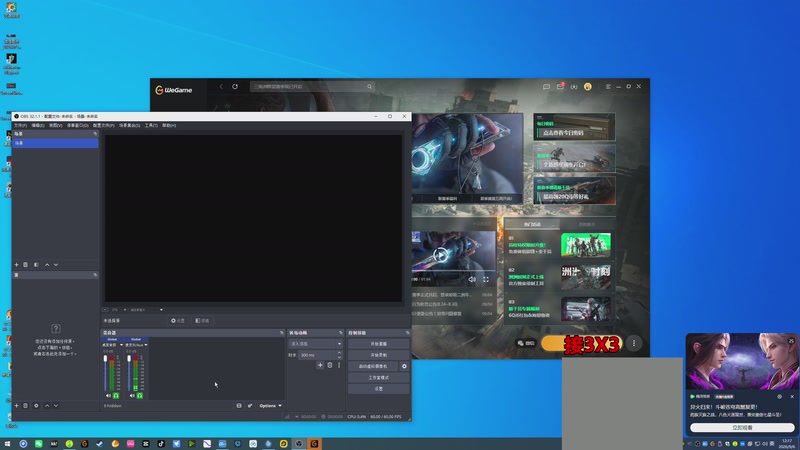Open source properties gear in Sources panel
800x450 pixels.
click(x=36, y=406)
